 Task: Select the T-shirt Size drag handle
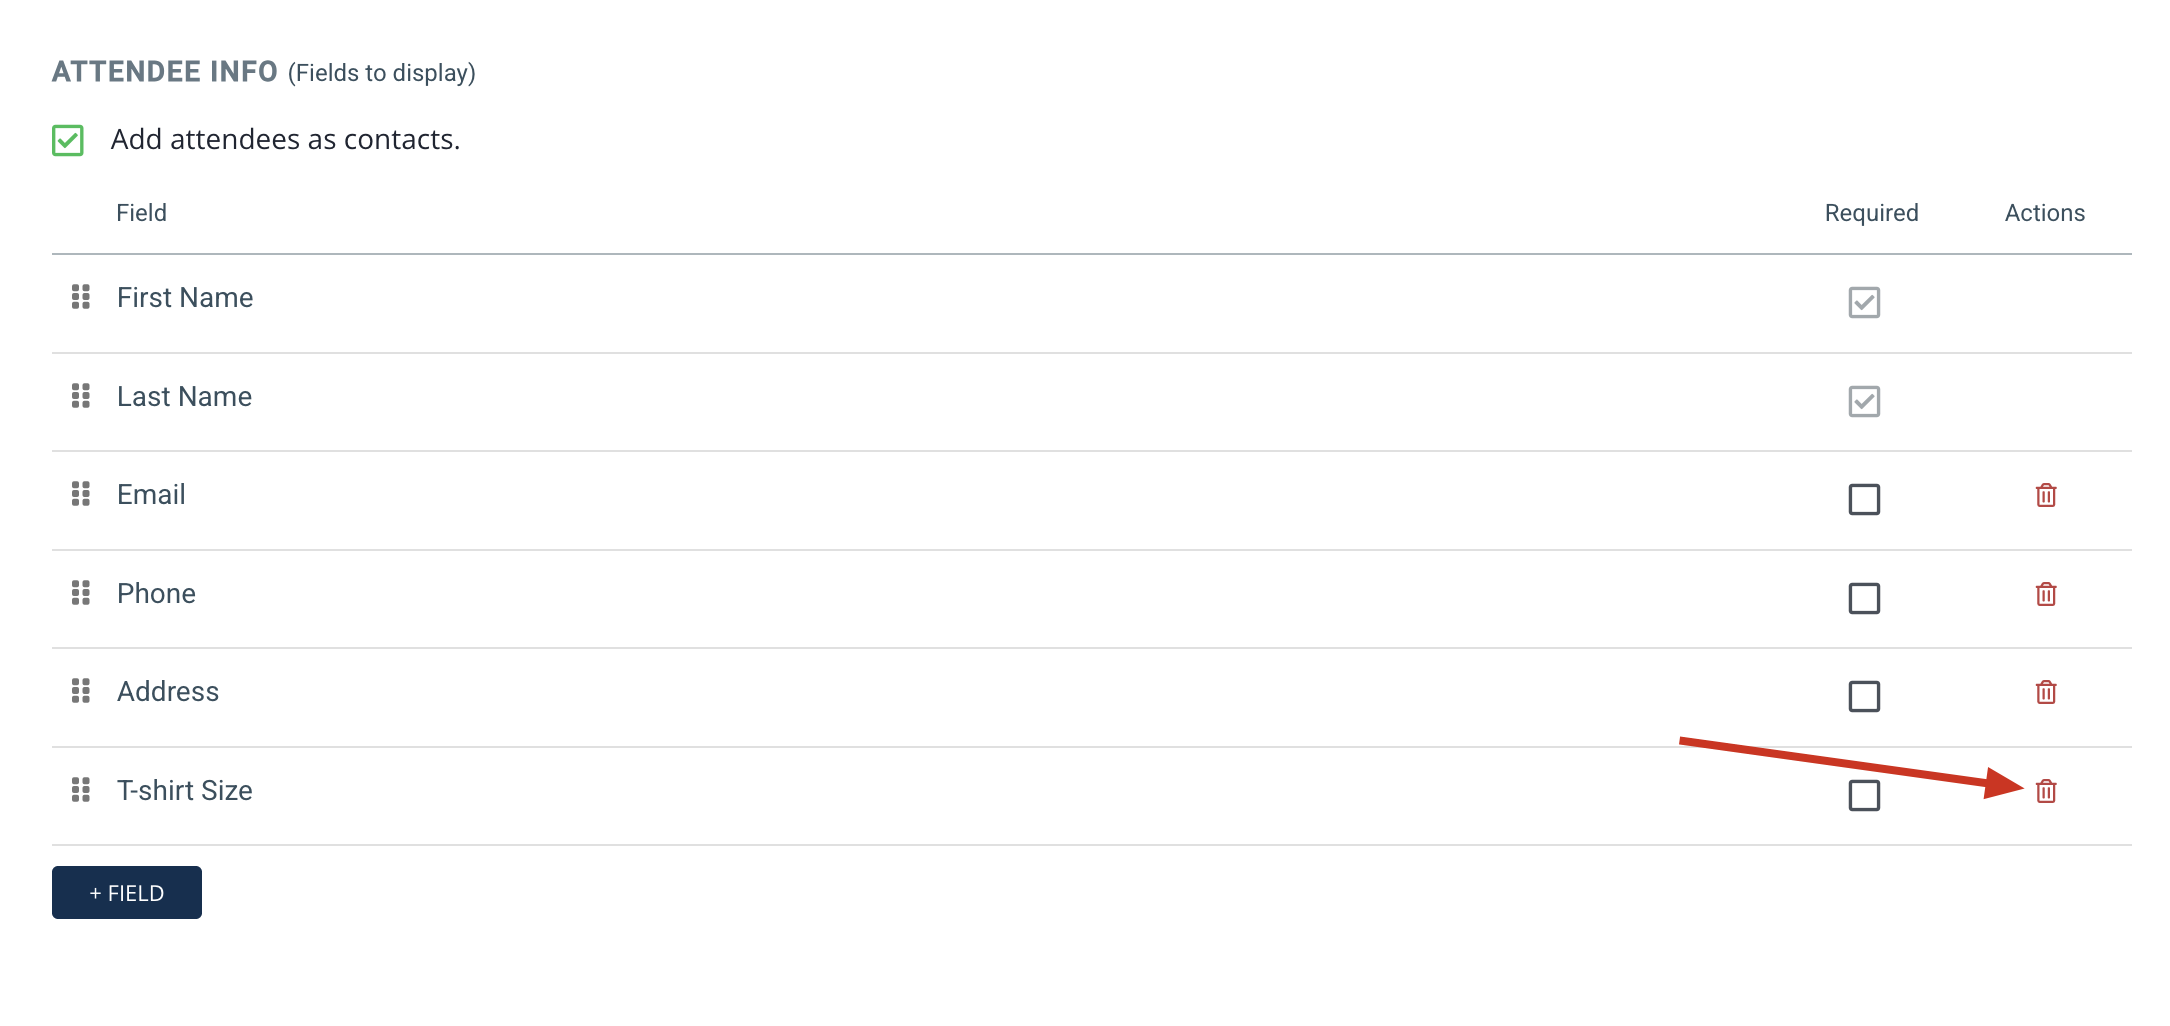(x=81, y=790)
